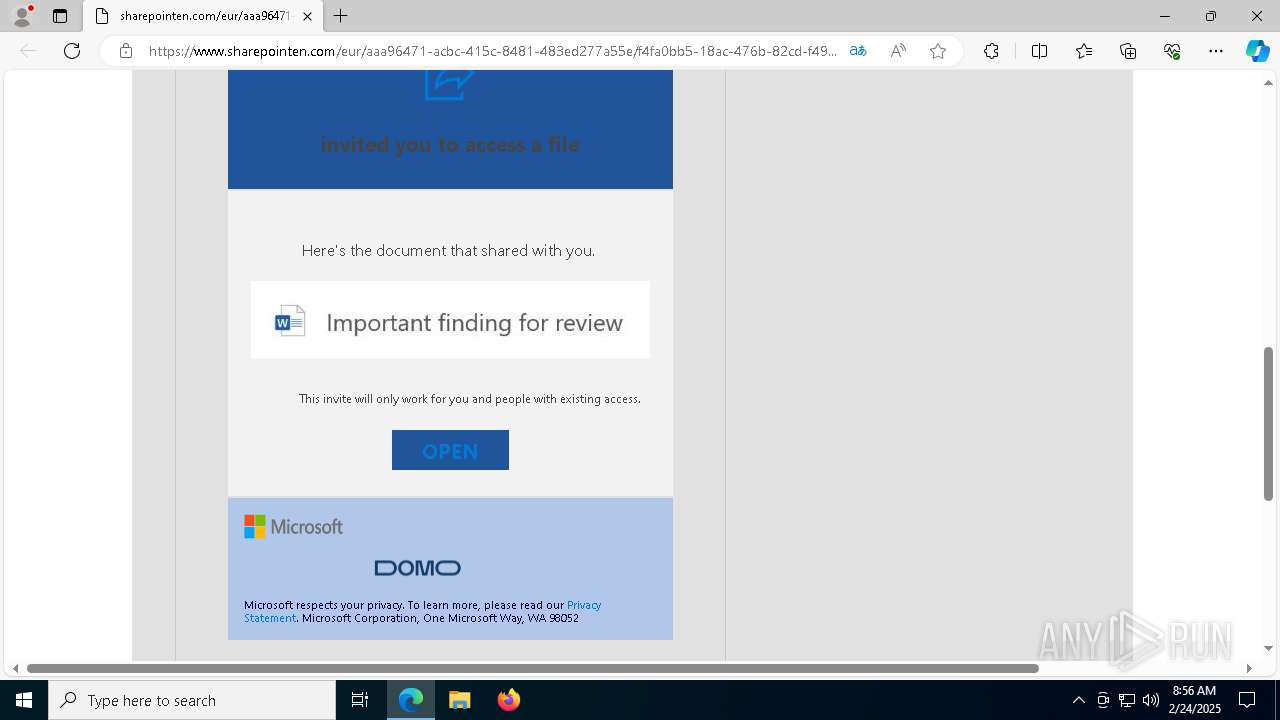Click the share arrow icon in the blue banner
Screen dimensions: 1280x720
(x=449, y=83)
